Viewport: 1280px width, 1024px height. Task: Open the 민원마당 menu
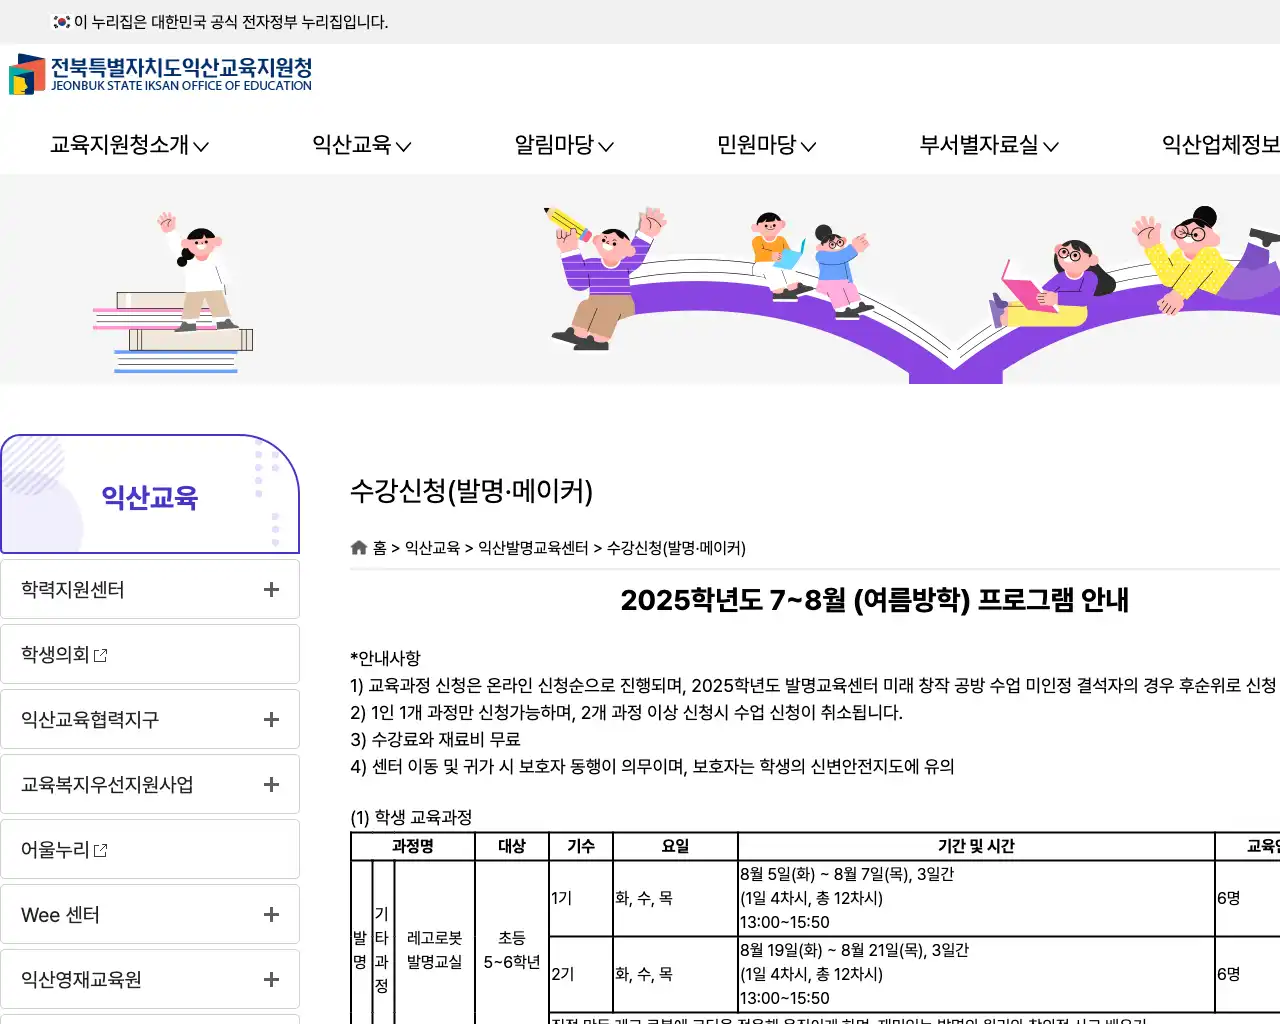[765, 145]
